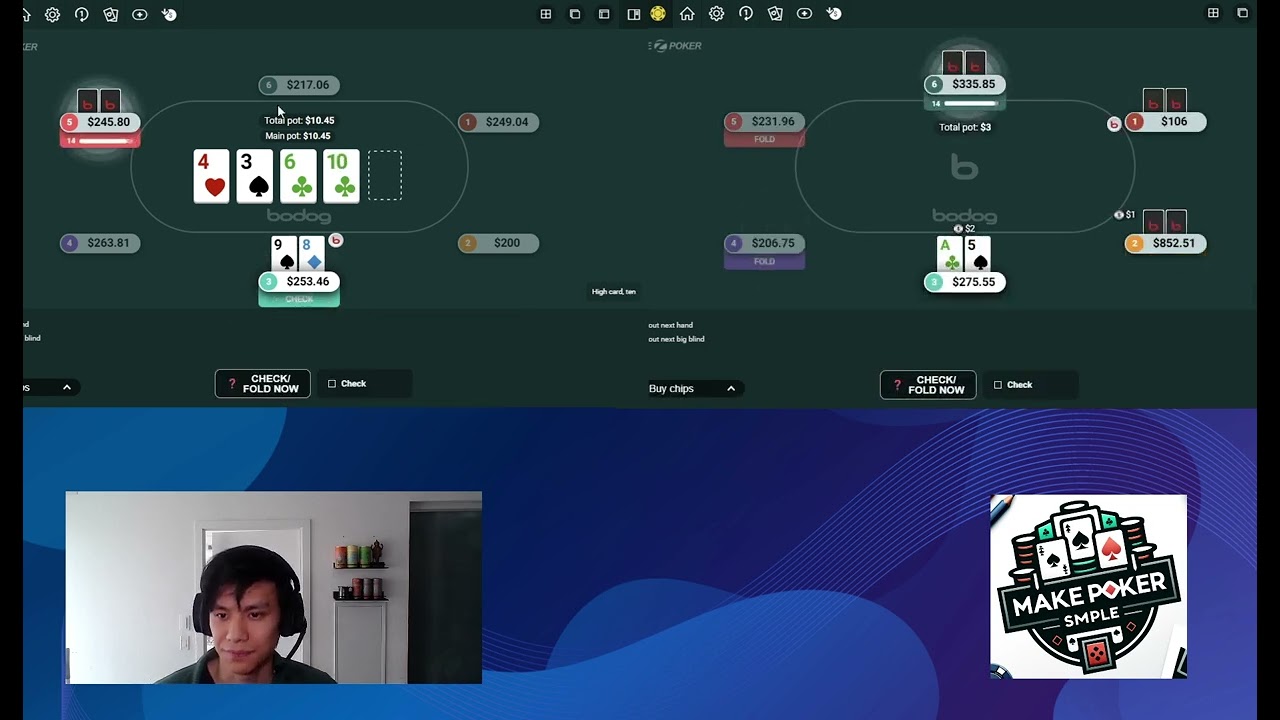Tick the Check checkbox on left table
Viewport: 1280px width, 720px height.
coord(332,384)
